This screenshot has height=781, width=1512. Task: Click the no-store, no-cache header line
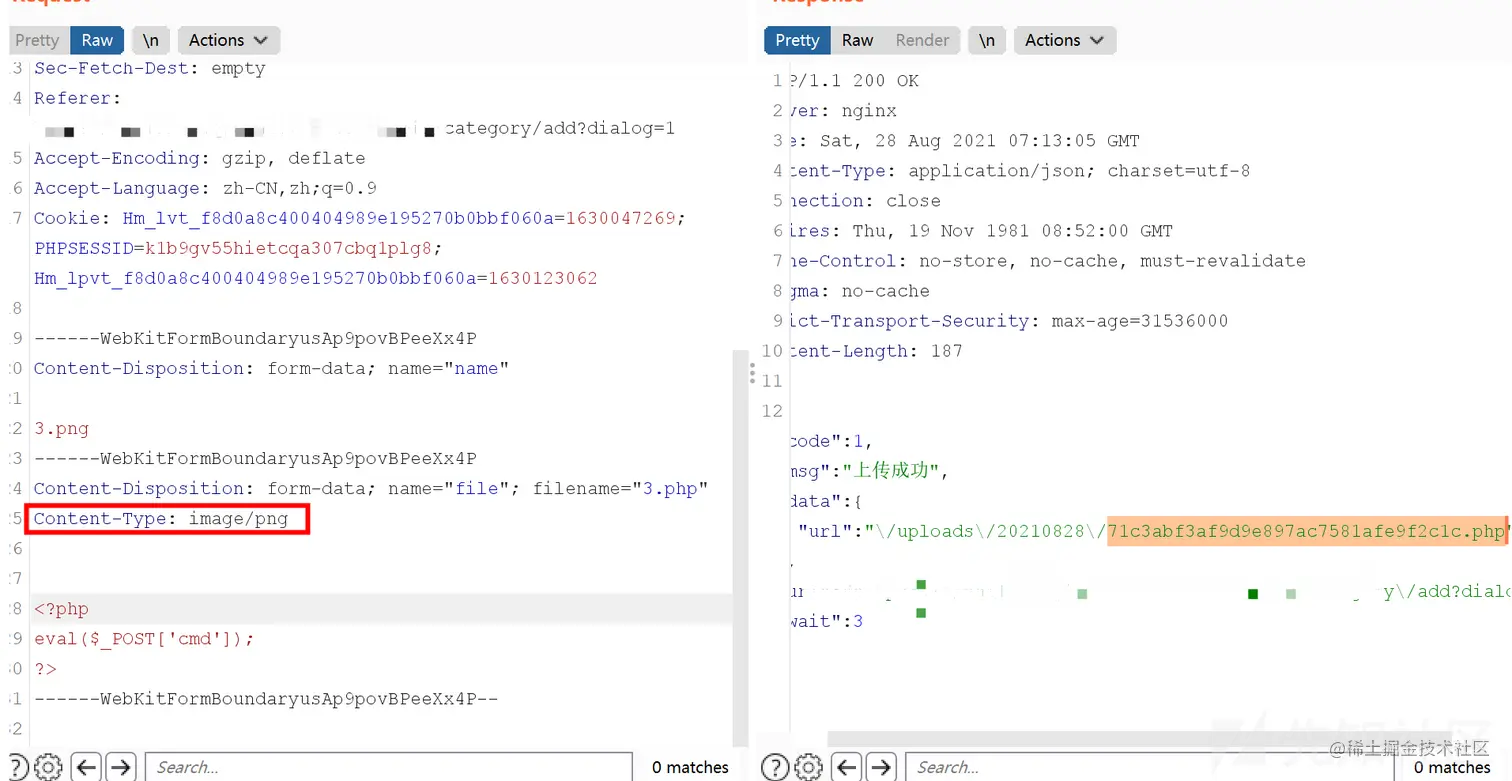coord(1047,260)
